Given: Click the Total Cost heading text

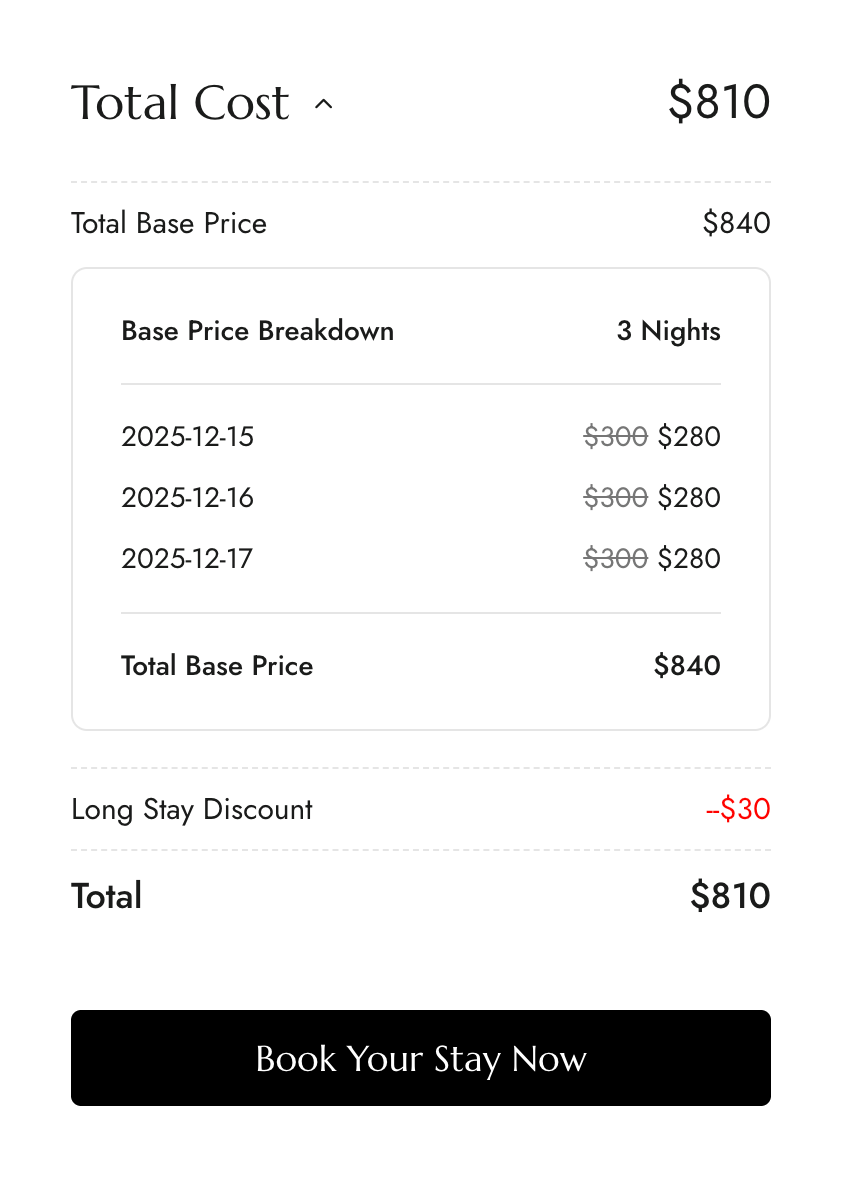Looking at the screenshot, I should coord(180,103).
